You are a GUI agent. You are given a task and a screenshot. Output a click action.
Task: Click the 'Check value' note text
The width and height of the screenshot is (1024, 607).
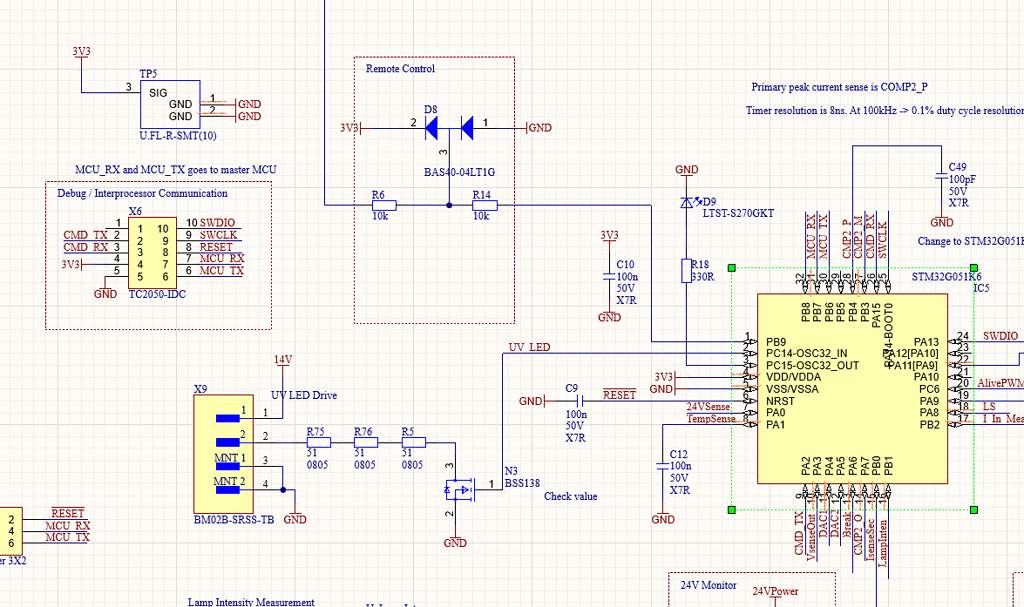571,497
